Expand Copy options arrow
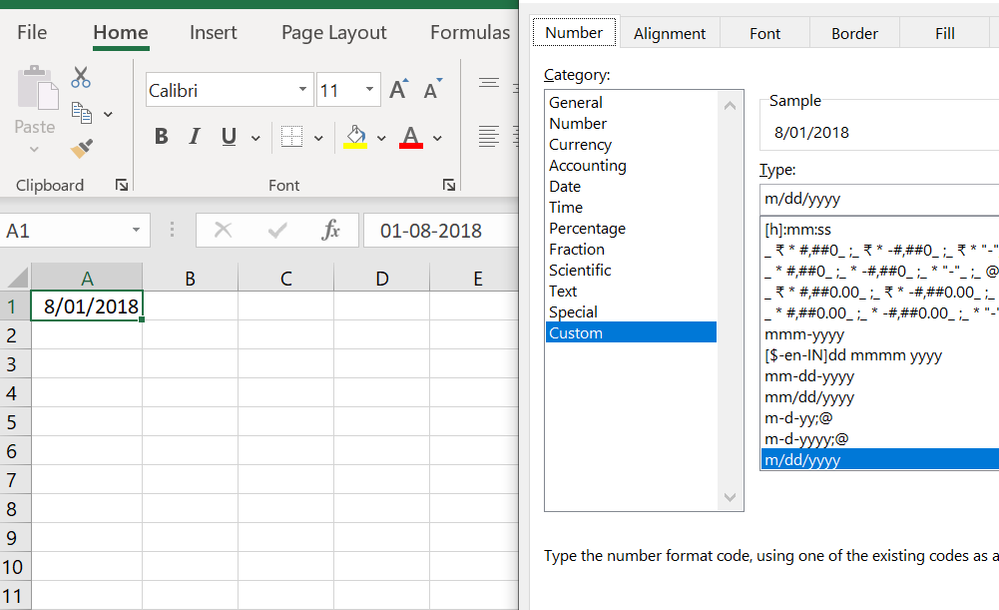 click(x=108, y=114)
